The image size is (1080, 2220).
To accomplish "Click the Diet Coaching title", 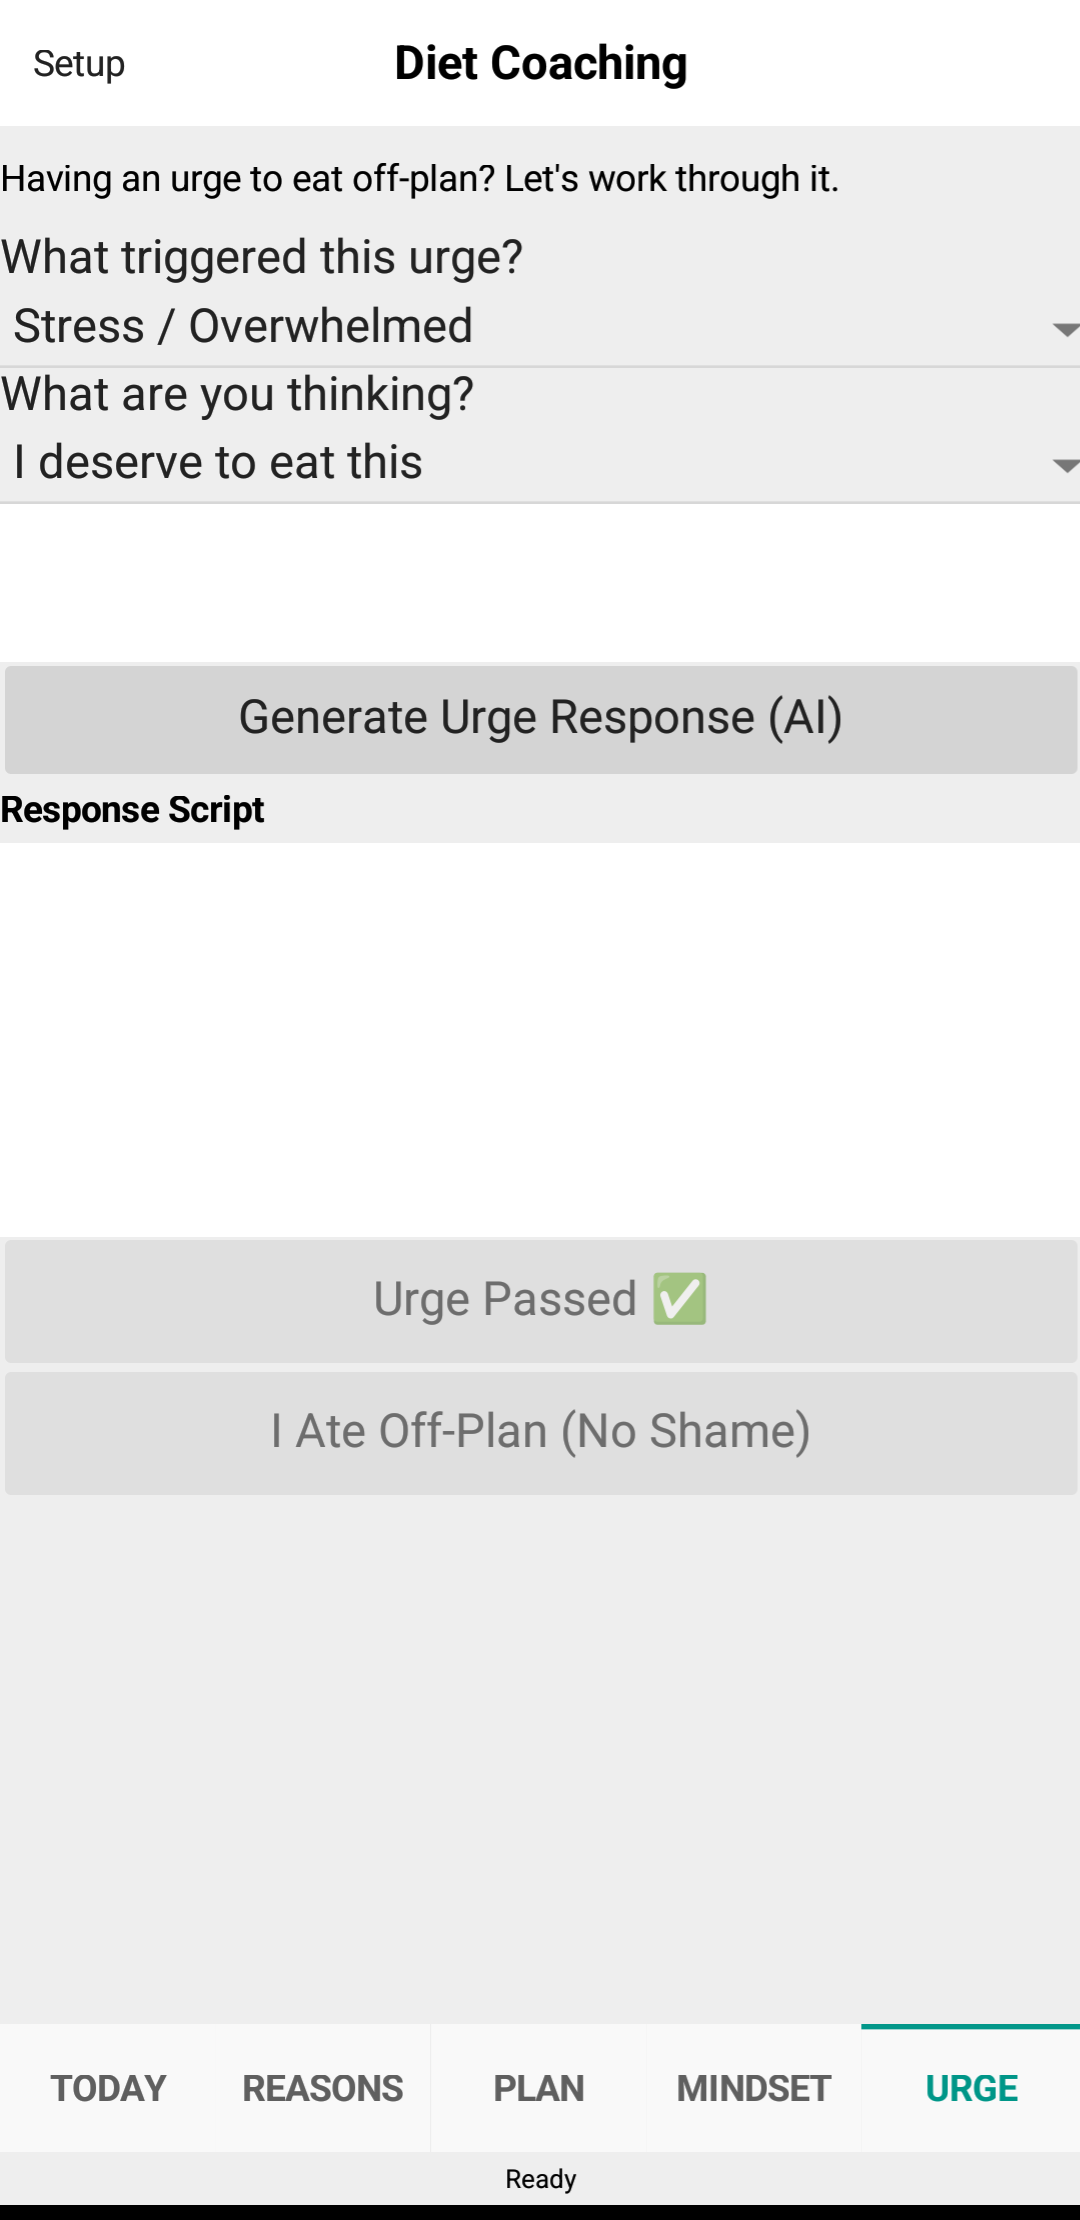I will (540, 63).
